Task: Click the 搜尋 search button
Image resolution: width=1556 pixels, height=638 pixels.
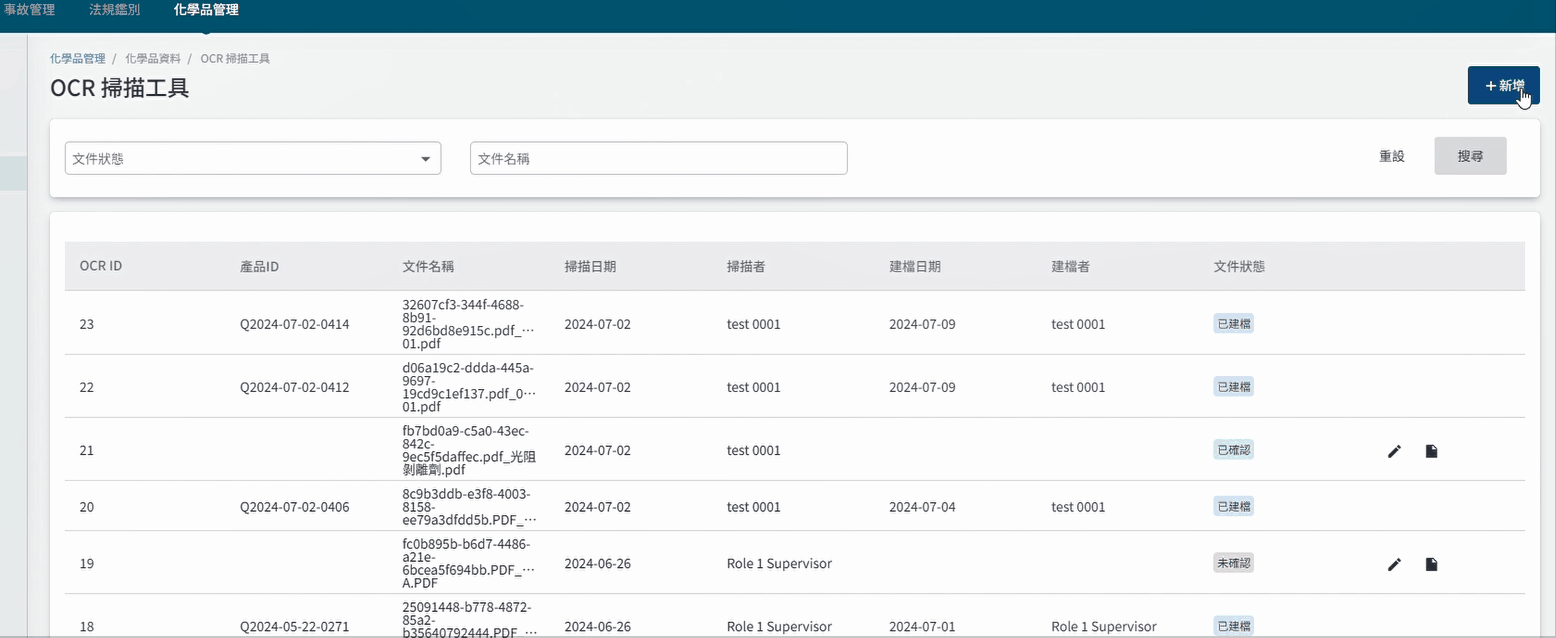Action: 1470,156
